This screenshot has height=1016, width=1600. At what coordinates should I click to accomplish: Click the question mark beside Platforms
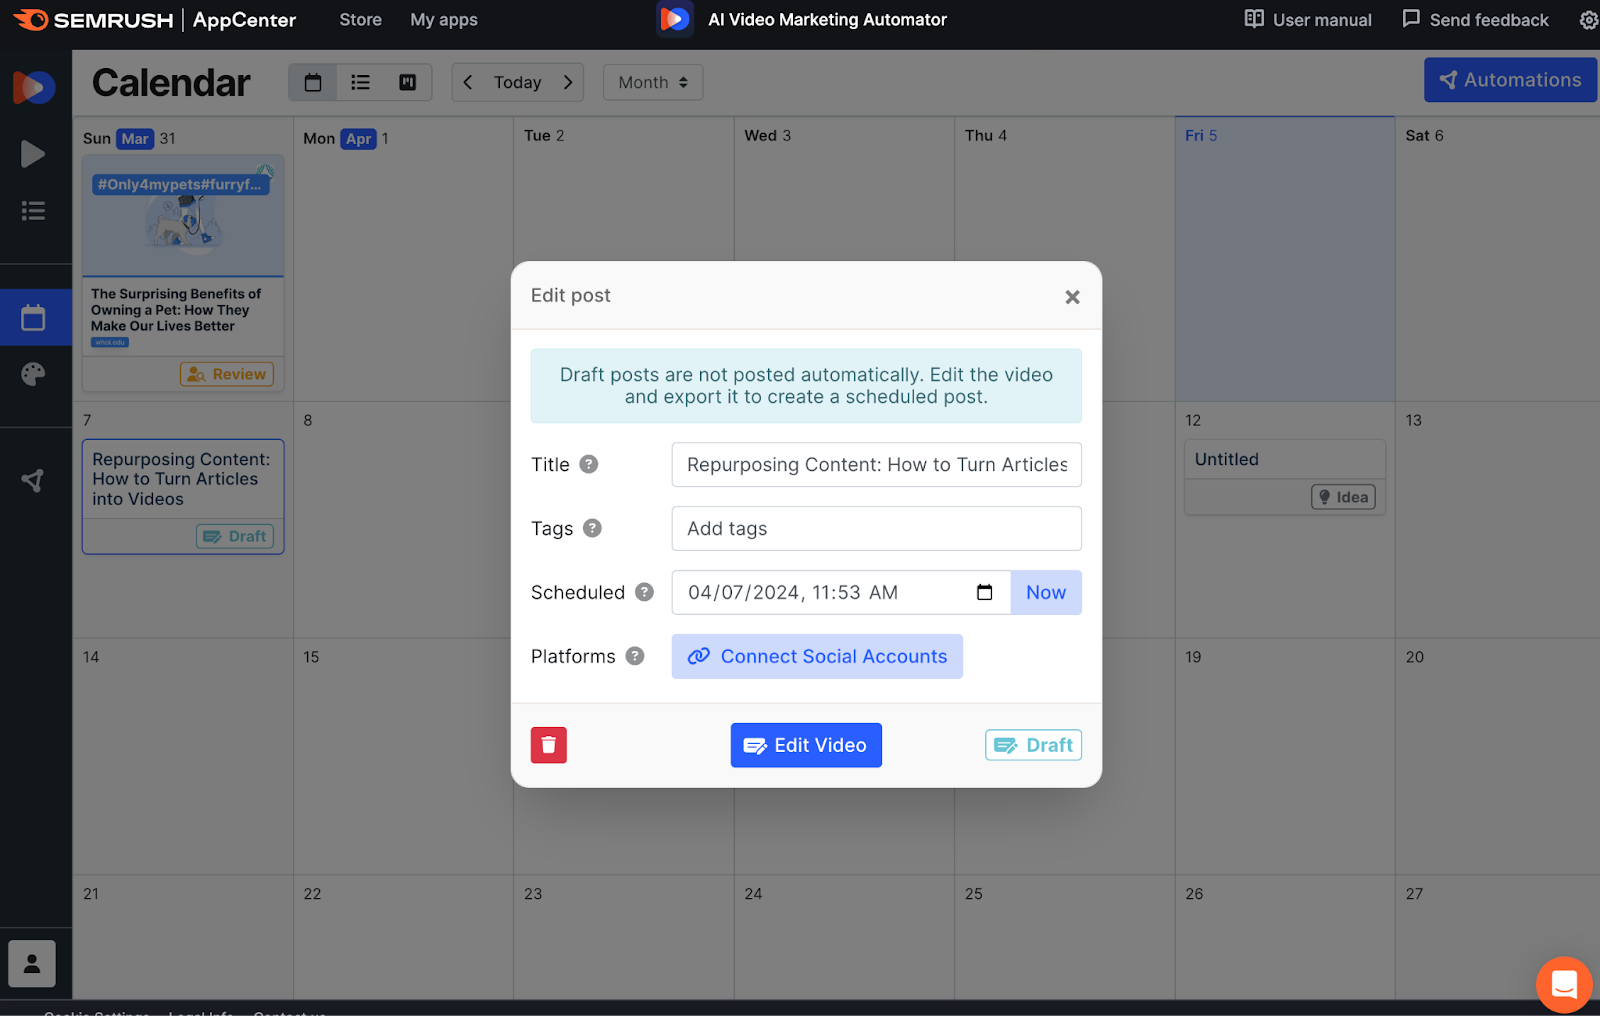634,656
